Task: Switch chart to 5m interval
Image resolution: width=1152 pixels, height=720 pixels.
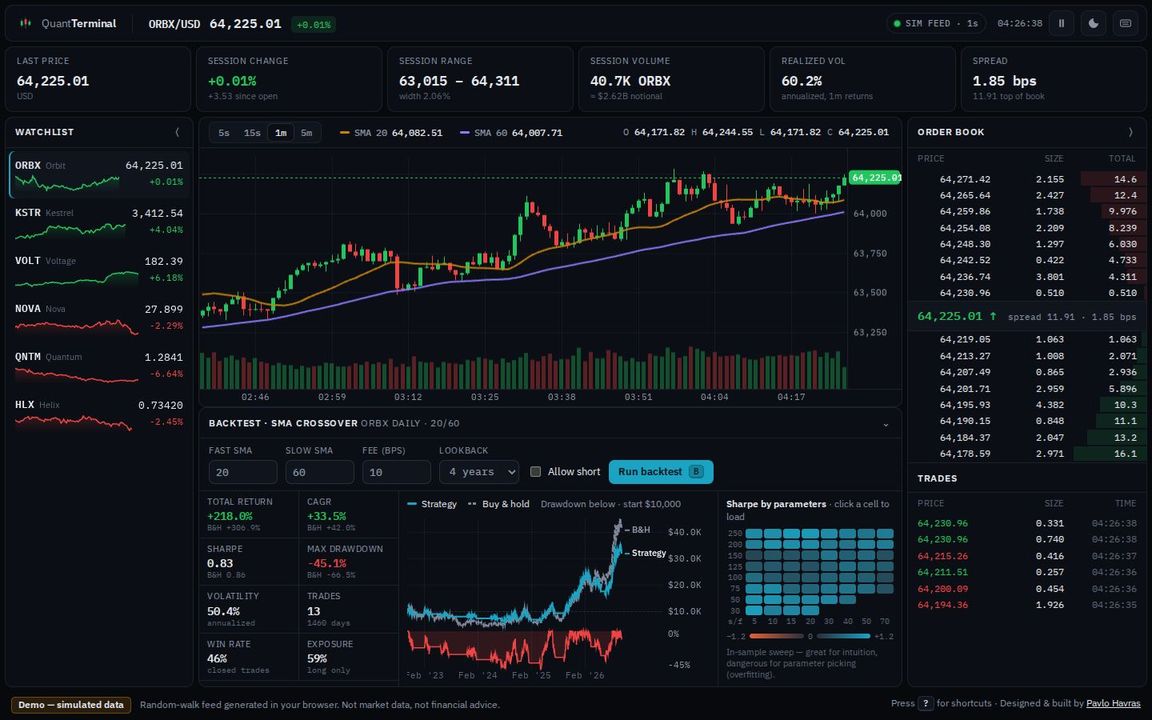Action: point(306,133)
